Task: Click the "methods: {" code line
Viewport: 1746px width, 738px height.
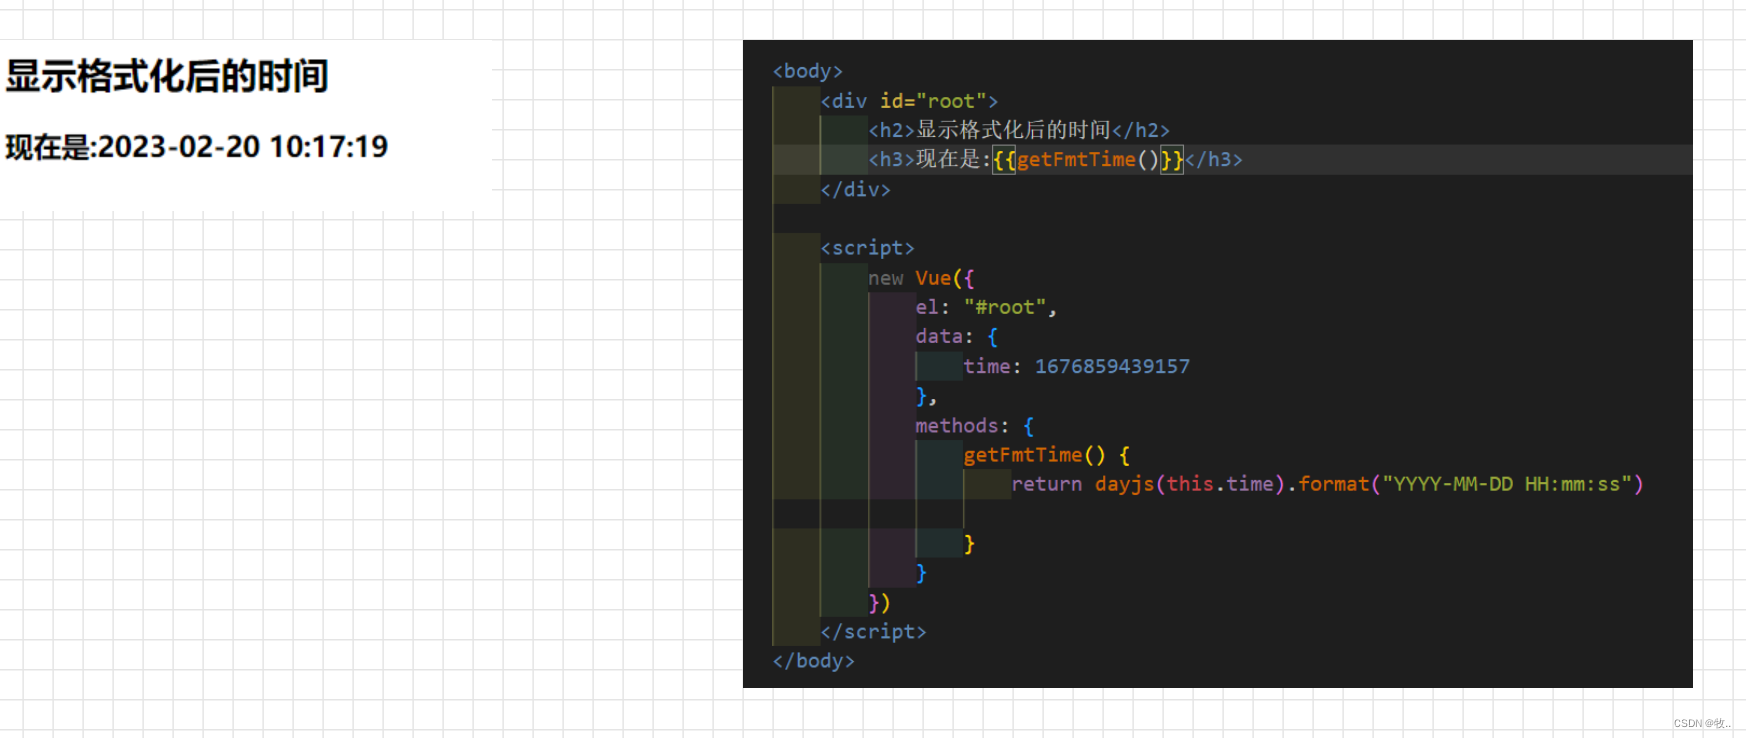Action: point(975,426)
